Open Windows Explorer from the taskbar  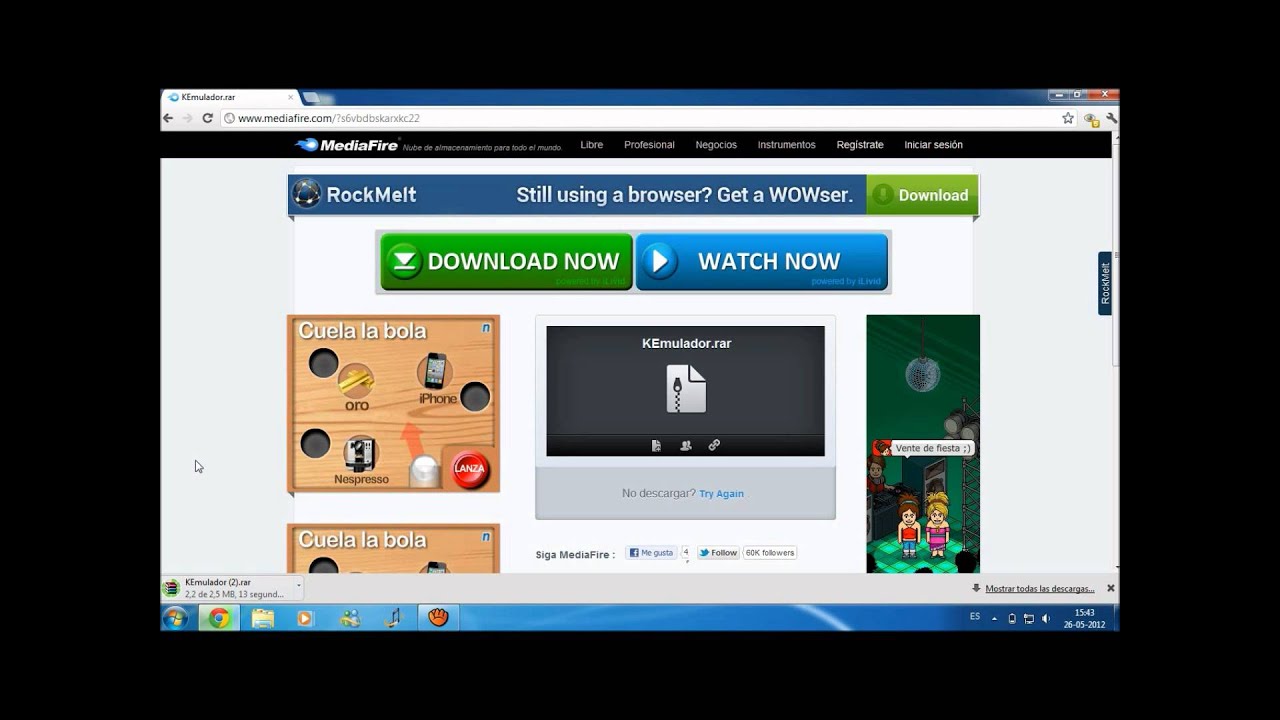tap(263, 618)
